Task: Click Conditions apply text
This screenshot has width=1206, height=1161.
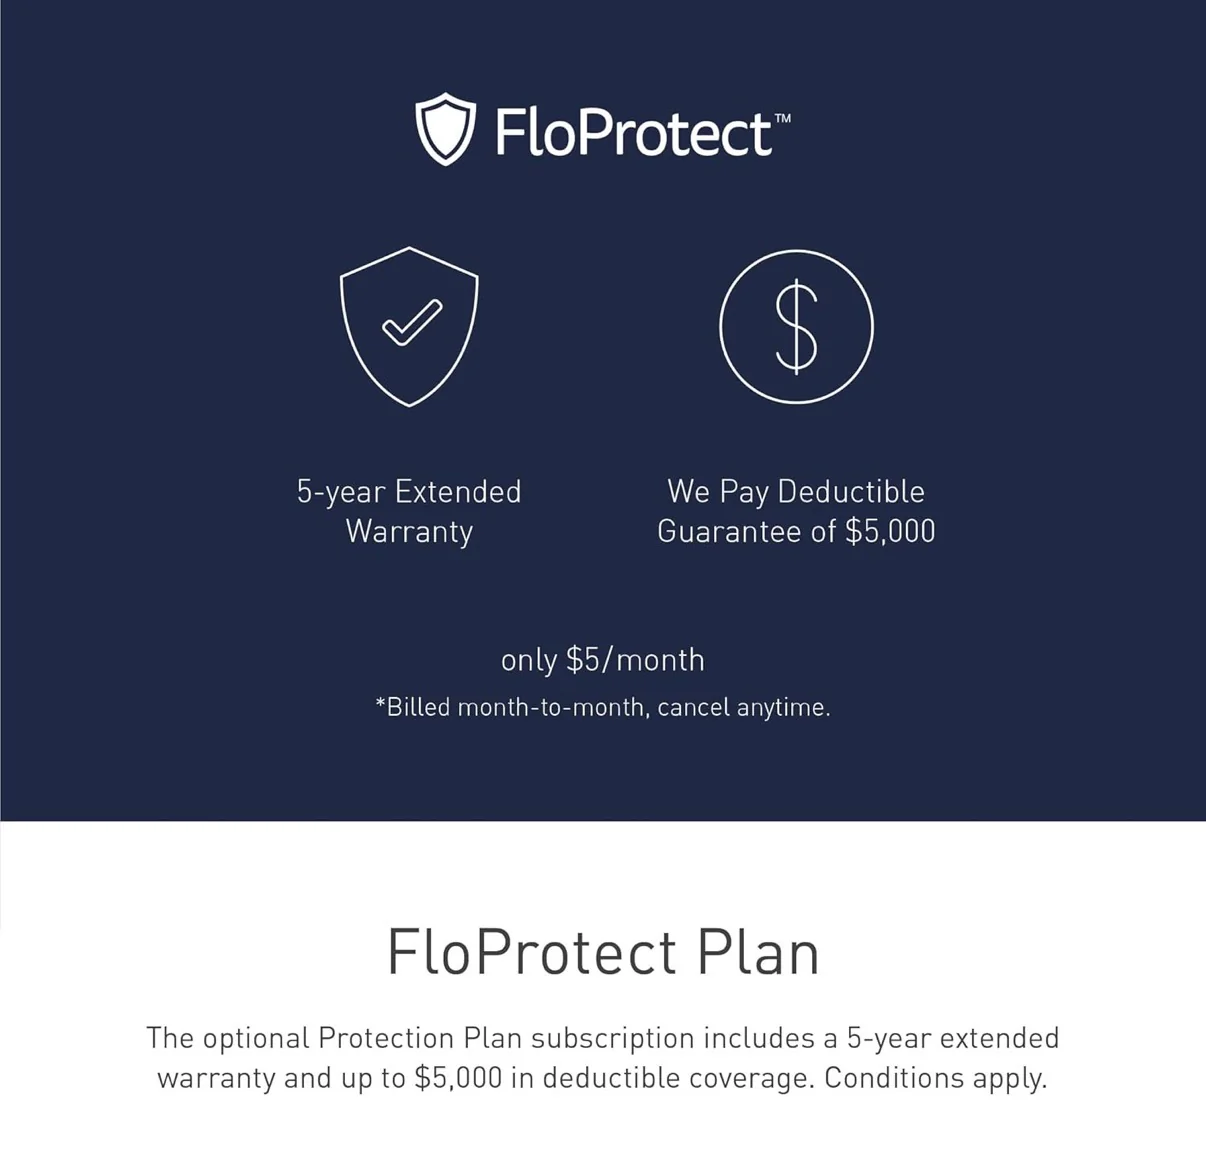Action: click(x=935, y=1078)
